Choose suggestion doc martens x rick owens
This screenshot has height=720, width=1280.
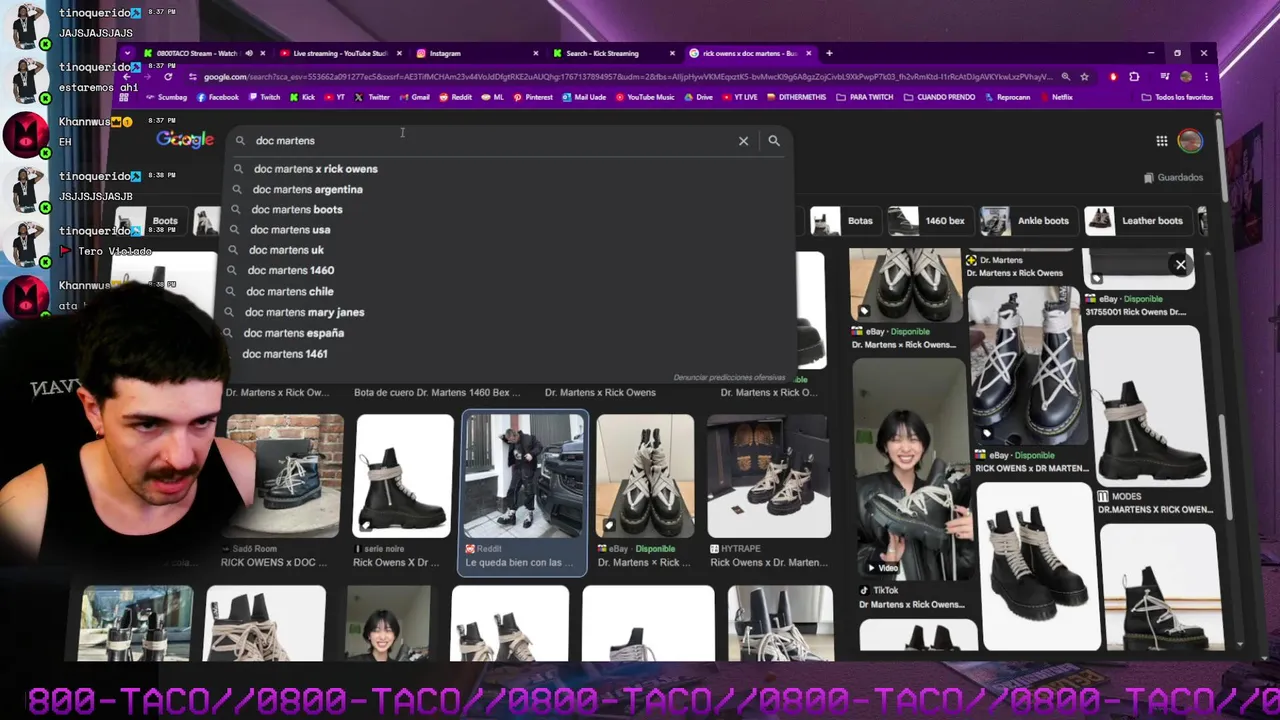point(315,169)
